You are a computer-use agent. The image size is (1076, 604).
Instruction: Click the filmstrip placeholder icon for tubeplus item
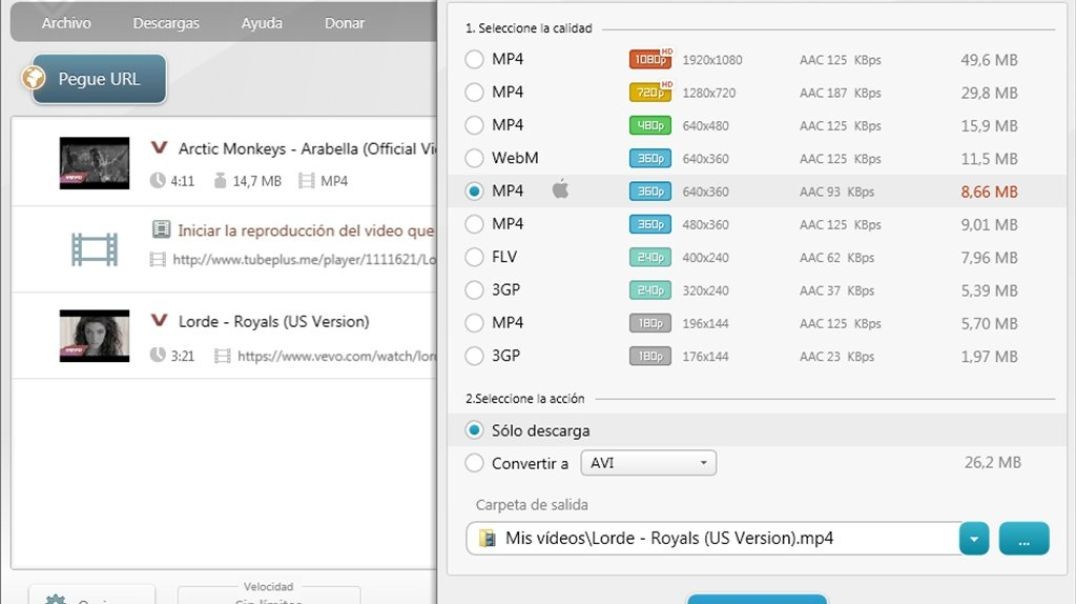point(95,250)
